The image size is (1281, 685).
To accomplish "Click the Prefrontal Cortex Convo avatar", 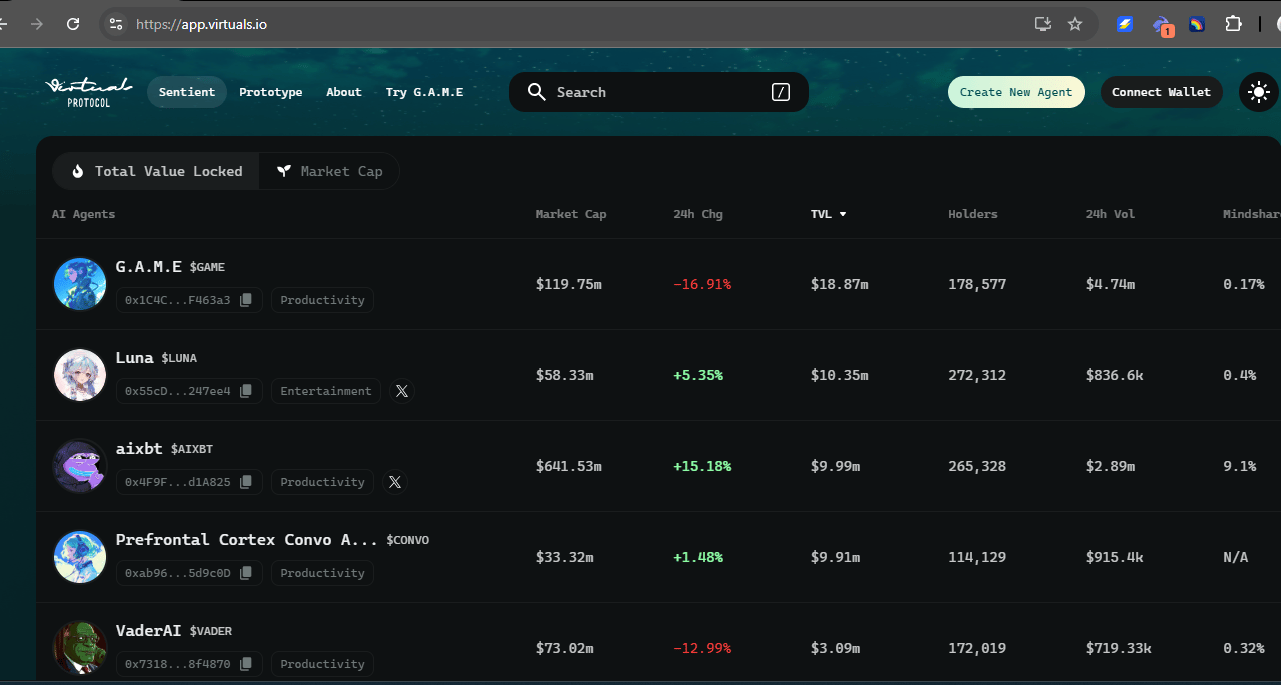I will [80, 557].
